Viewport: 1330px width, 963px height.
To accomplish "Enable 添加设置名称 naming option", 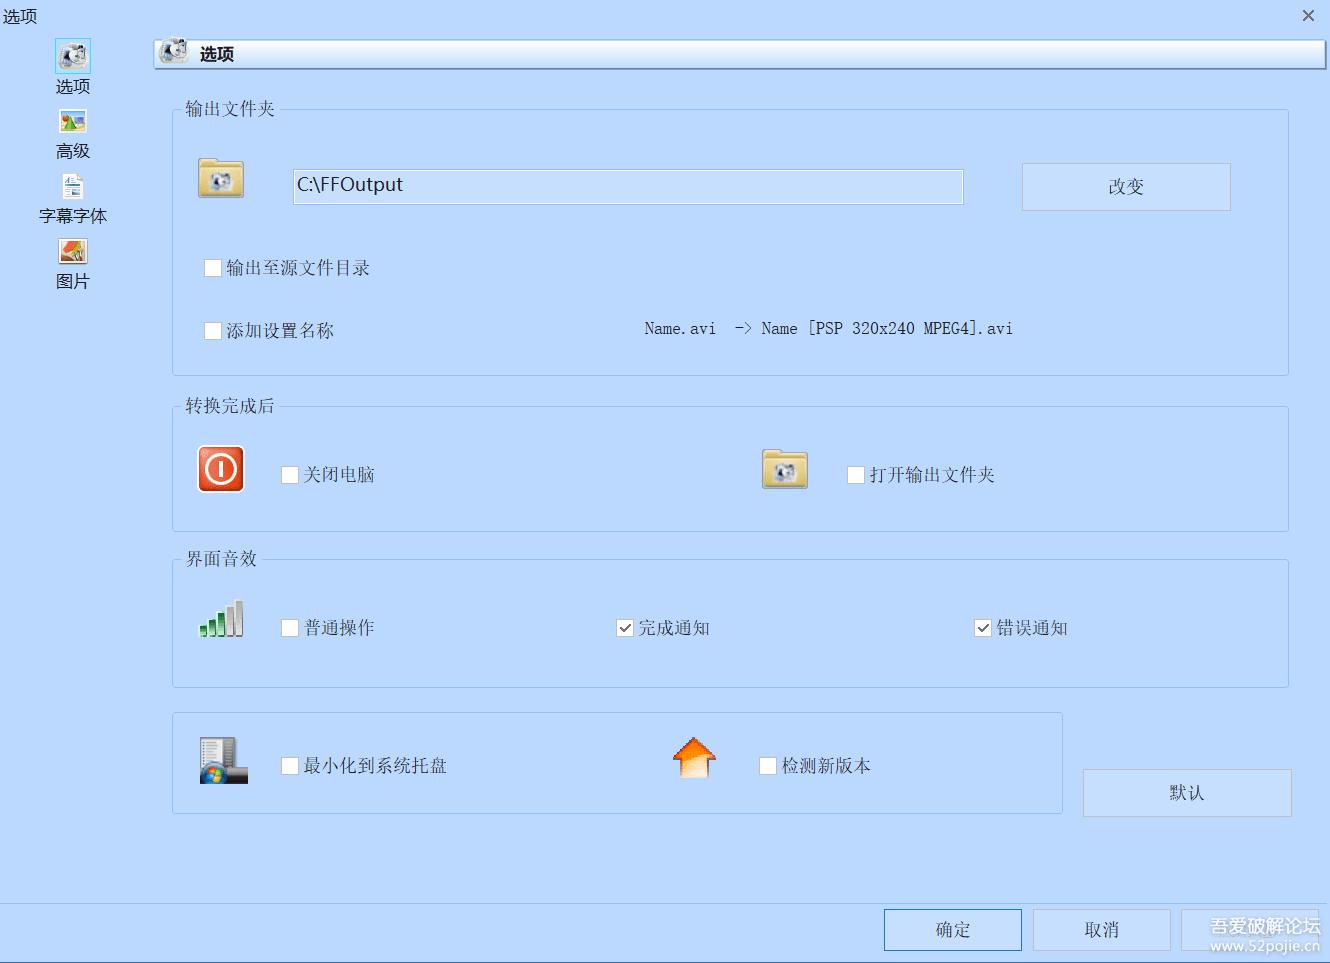I will [211, 330].
